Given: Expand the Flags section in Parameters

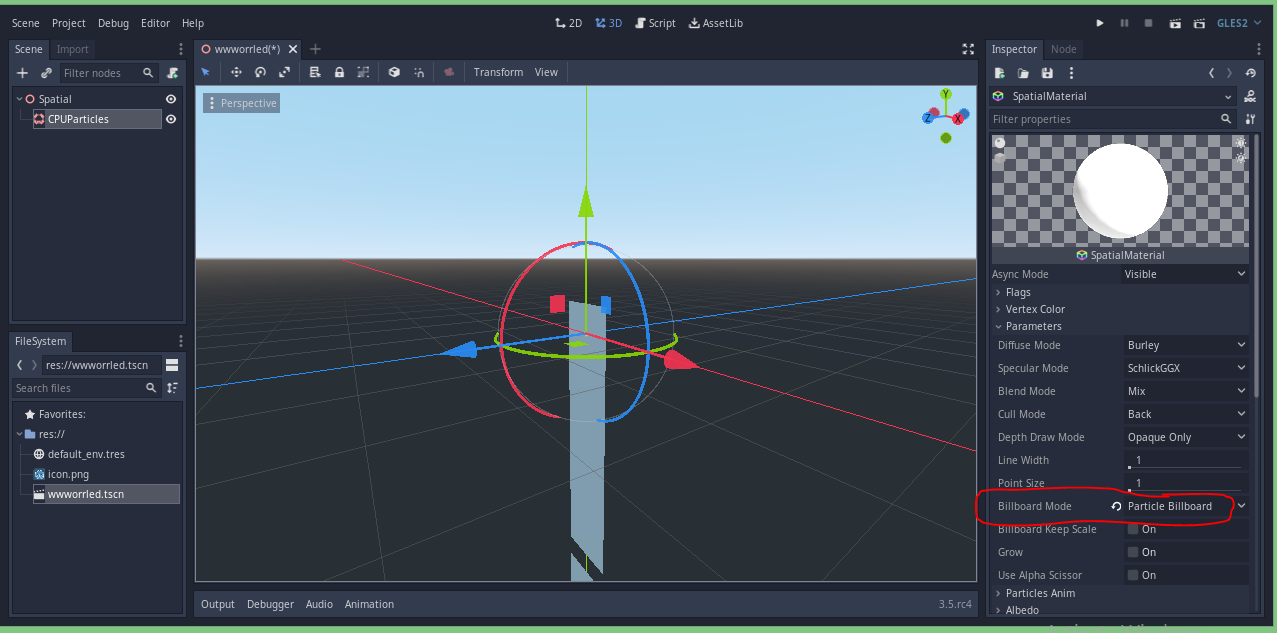Looking at the screenshot, I should pos(1019,292).
